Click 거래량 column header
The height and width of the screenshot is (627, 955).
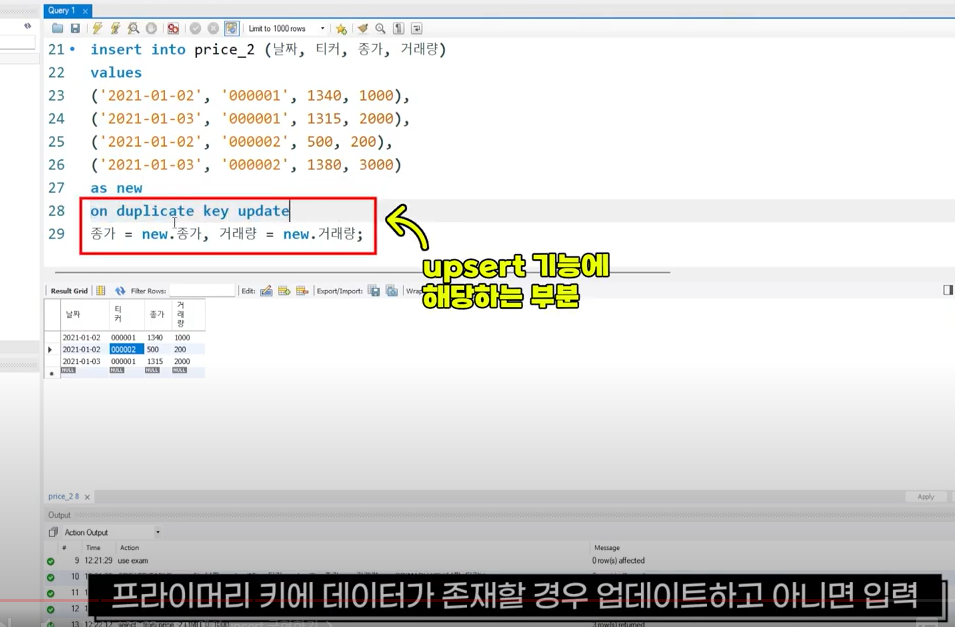(188, 314)
